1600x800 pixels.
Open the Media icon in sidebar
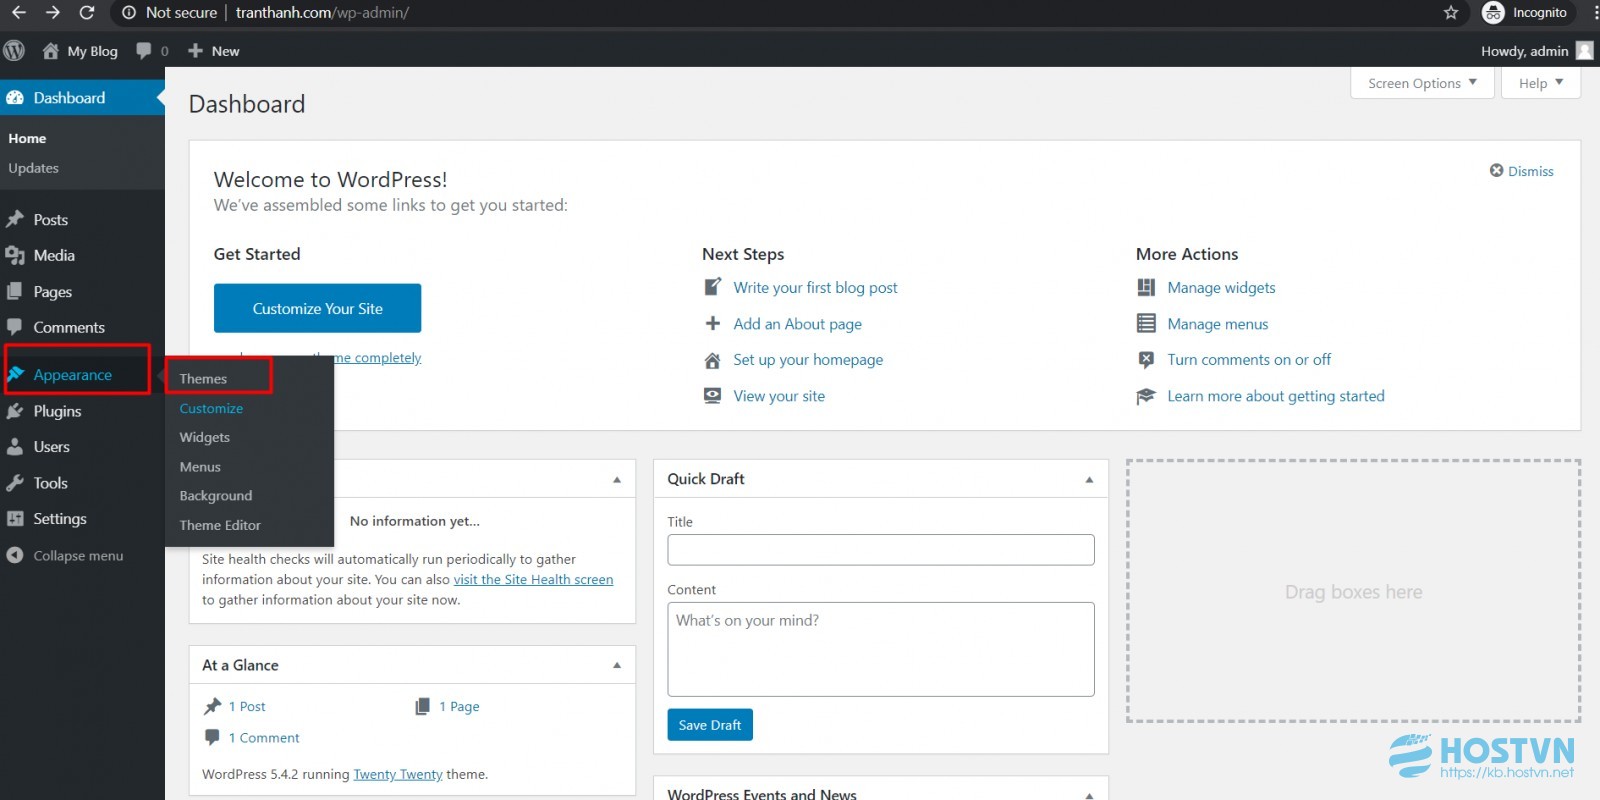[x=15, y=255]
